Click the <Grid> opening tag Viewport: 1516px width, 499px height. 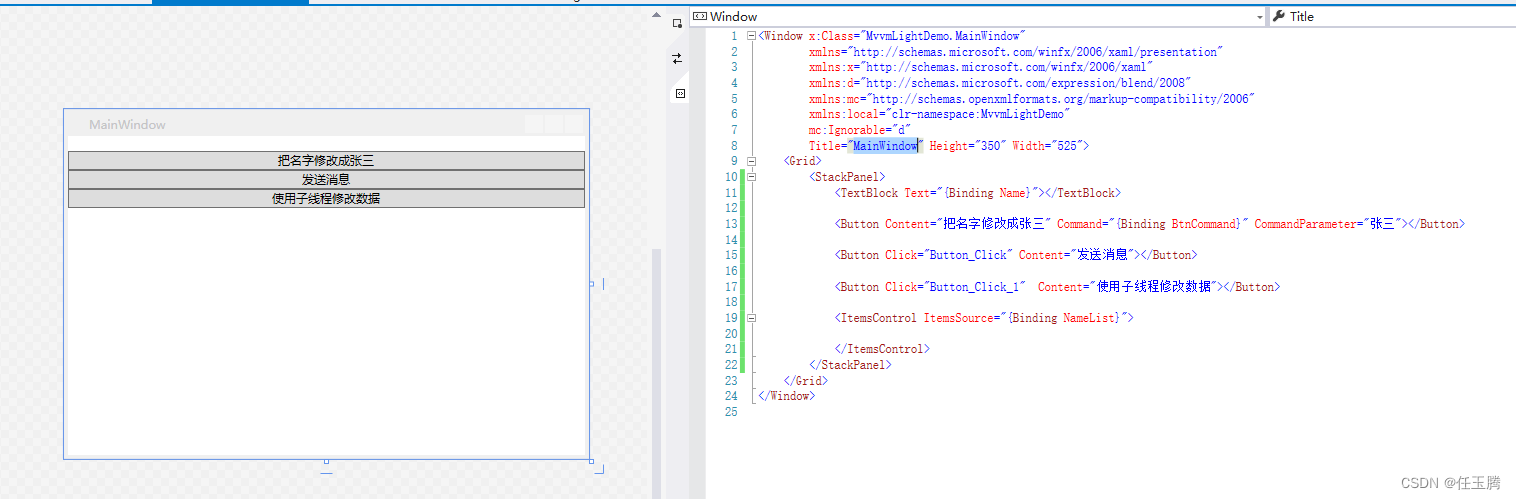pos(803,161)
